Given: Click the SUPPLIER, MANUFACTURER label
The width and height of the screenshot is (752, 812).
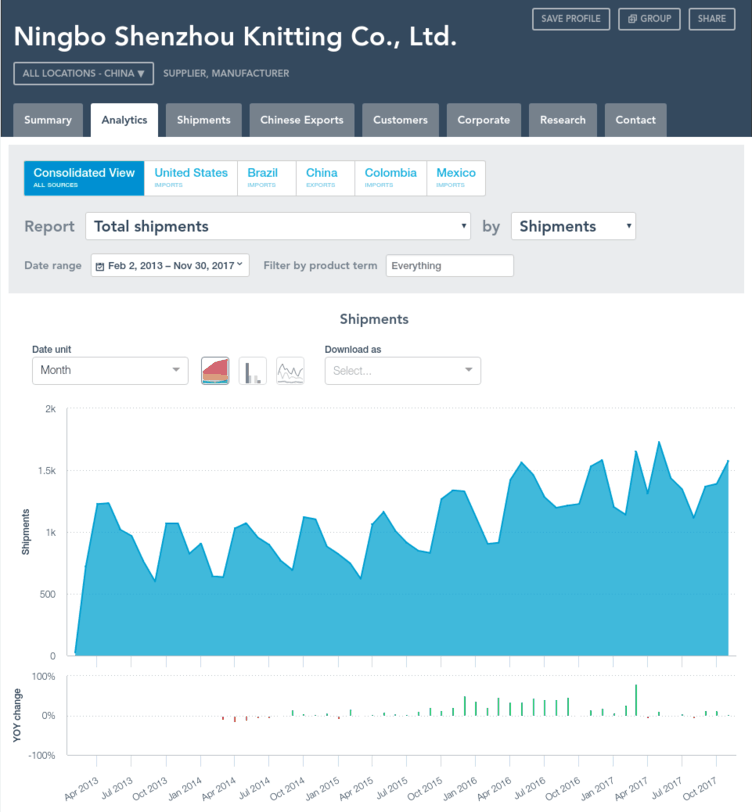Looking at the screenshot, I should [x=226, y=74].
